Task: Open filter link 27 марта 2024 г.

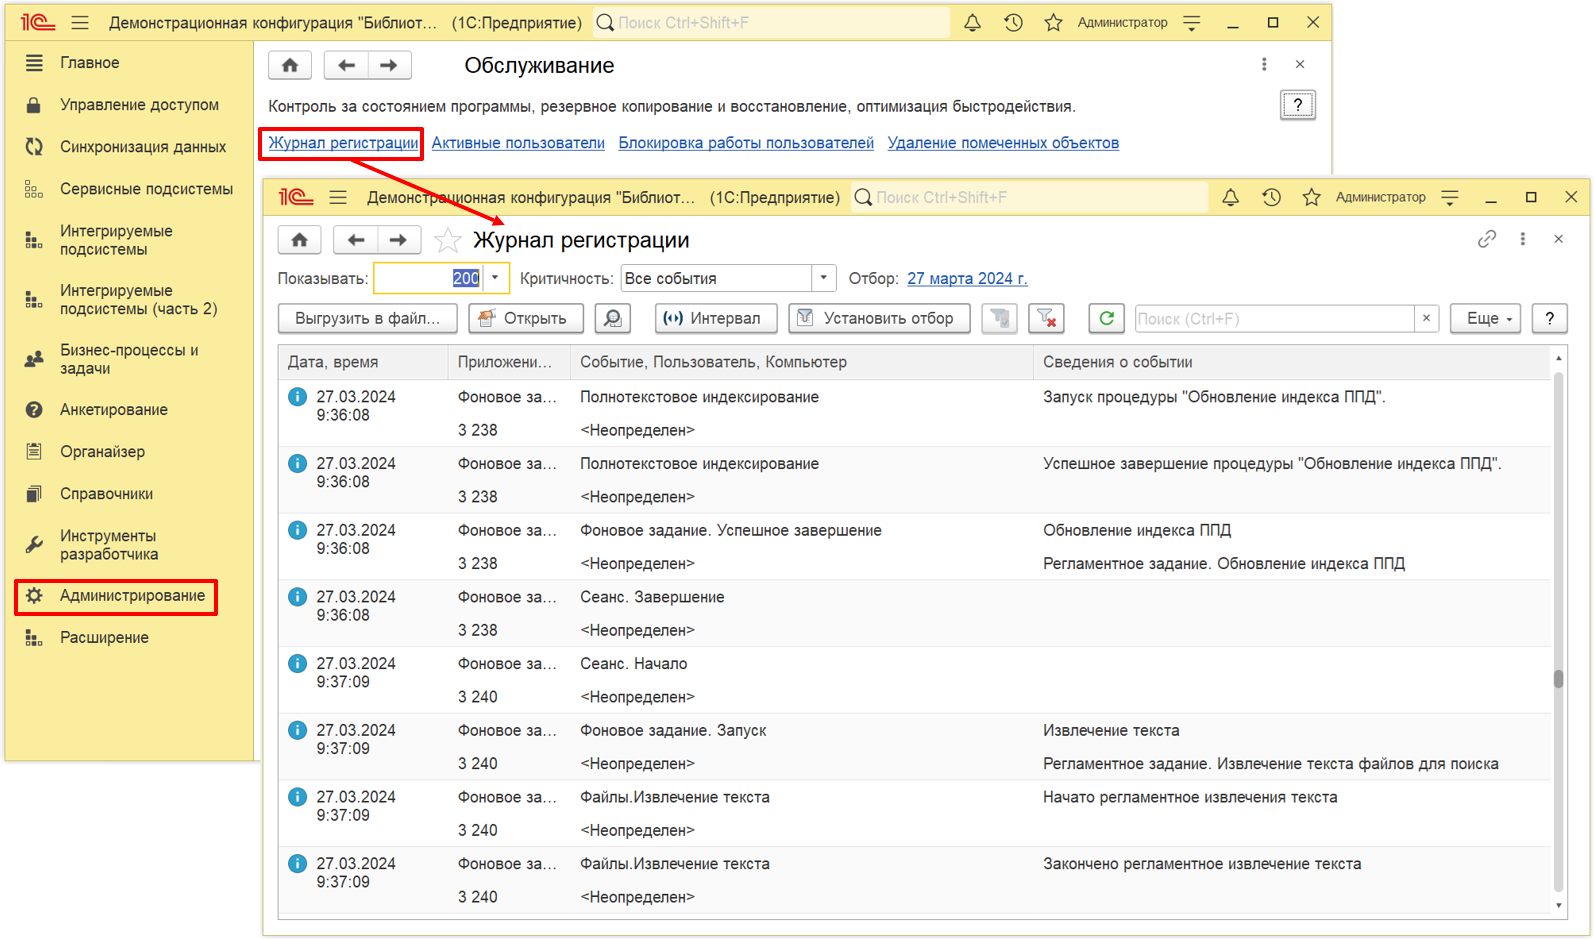Action: pyautogui.click(x=967, y=279)
